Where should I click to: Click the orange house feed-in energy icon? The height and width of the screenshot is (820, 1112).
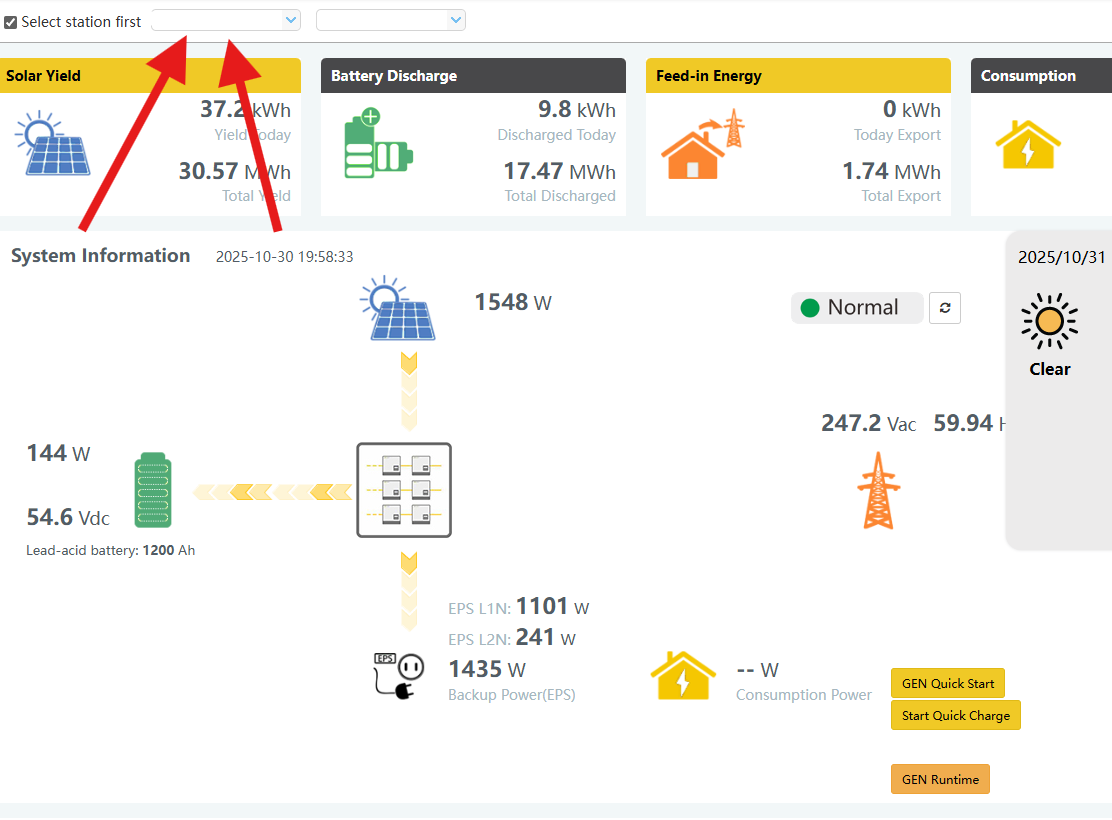703,144
